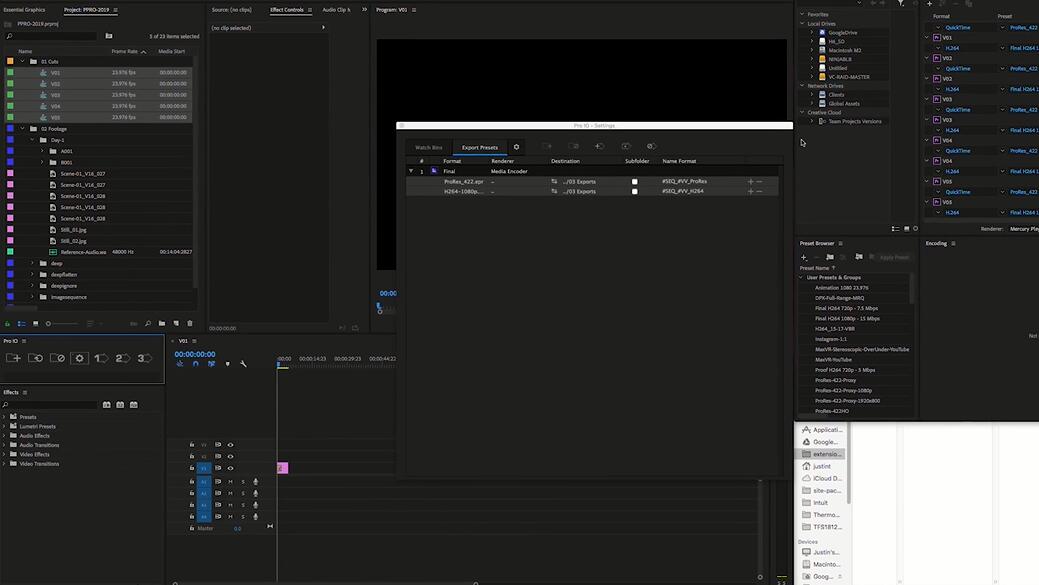
Task: Click the New Bin folder icon in Project panel
Action: click(162, 323)
